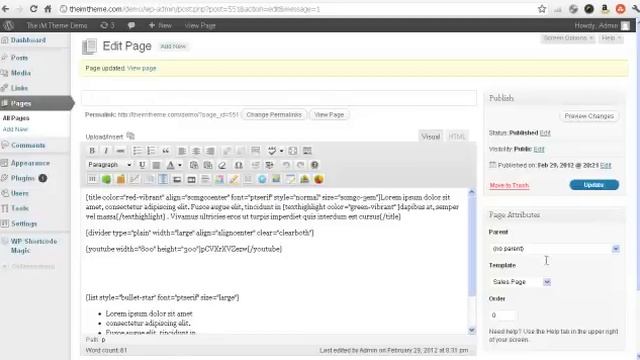Screen dimensions: 640x360
Task: Toggle kitchen sink toolbar rows
Action: coord(307,151)
